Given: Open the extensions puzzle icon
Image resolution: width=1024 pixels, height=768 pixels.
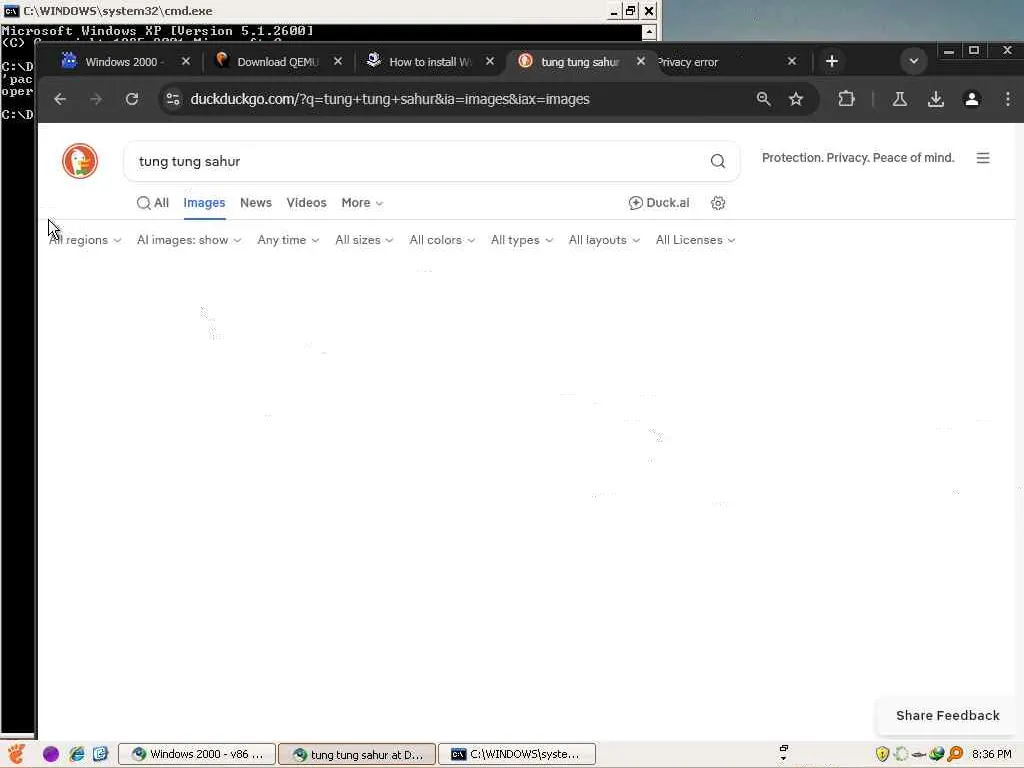Looking at the screenshot, I should (x=846, y=99).
